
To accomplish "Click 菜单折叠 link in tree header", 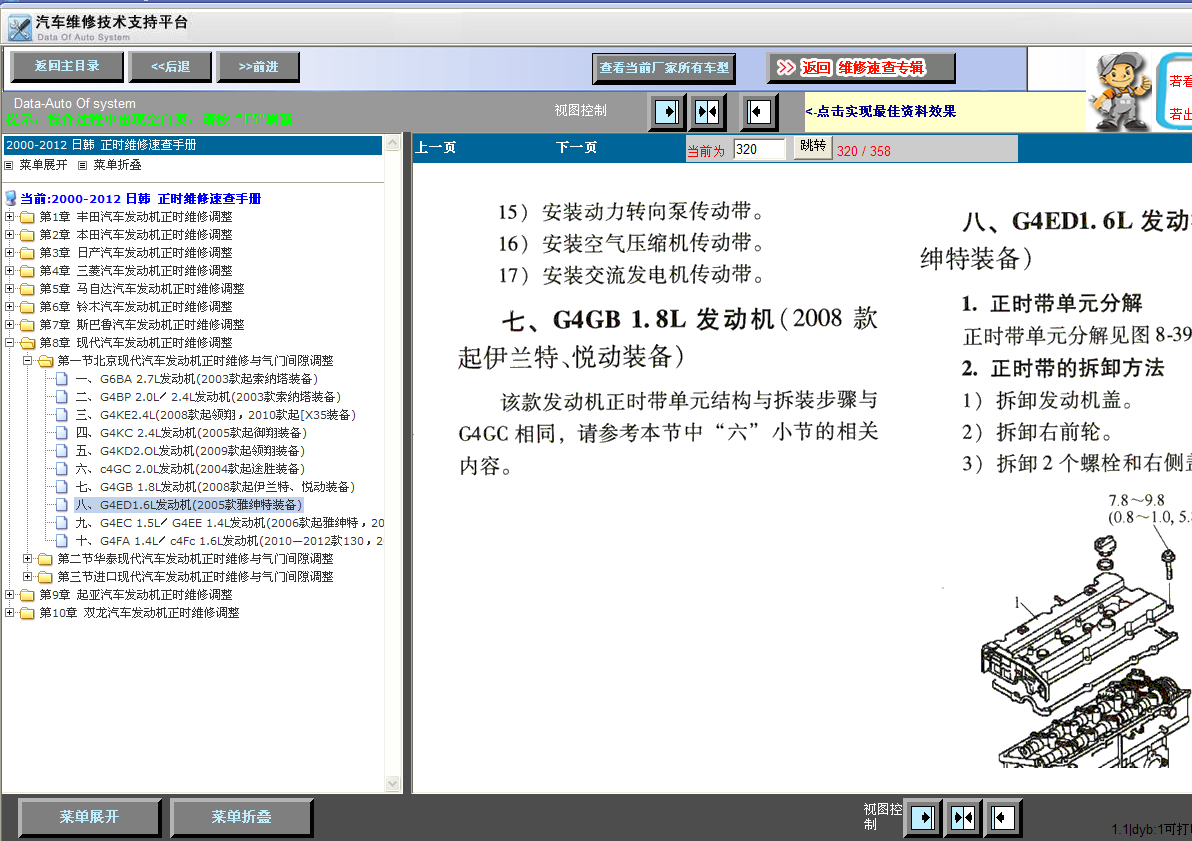I will coord(117,165).
